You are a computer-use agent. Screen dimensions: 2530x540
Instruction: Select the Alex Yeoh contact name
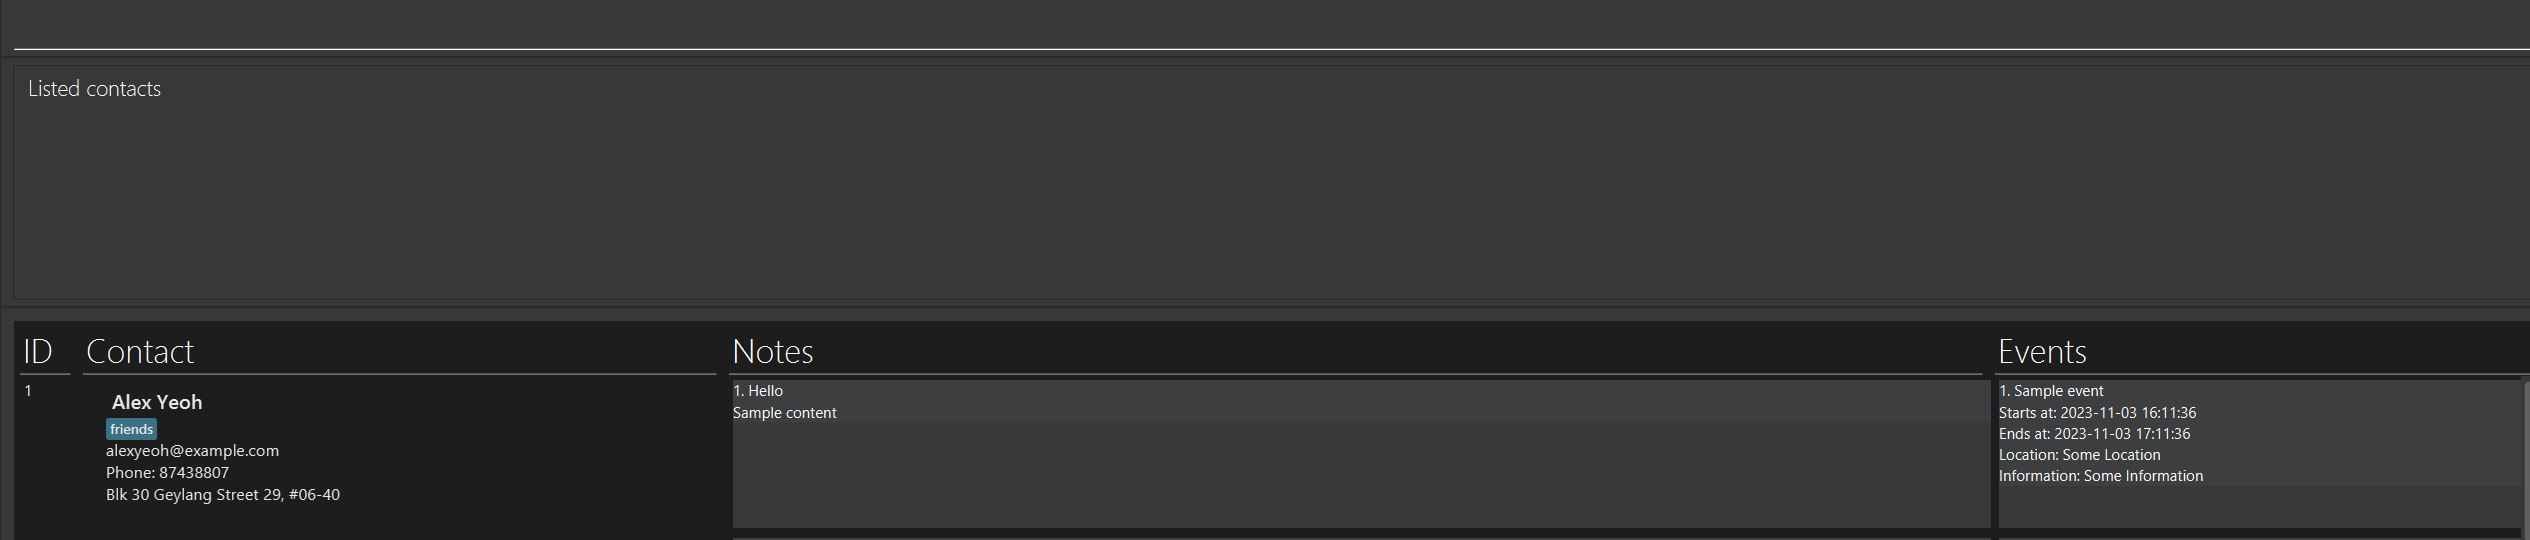coord(157,402)
